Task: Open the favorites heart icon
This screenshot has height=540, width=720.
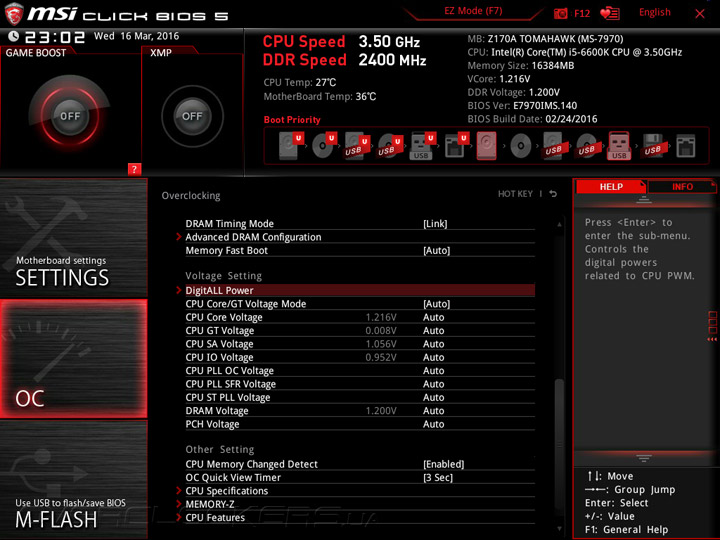Action: [x=610, y=13]
